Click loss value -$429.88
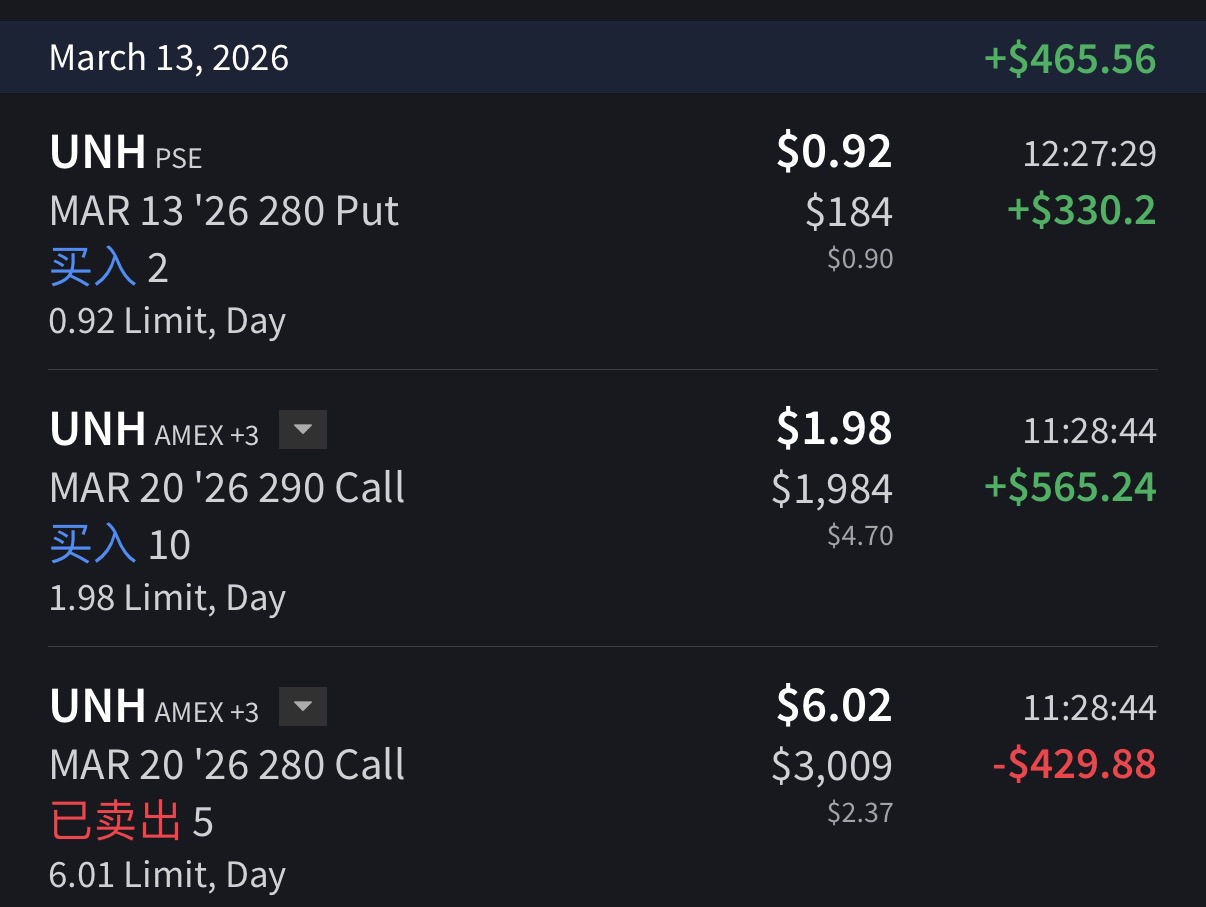 1074,765
